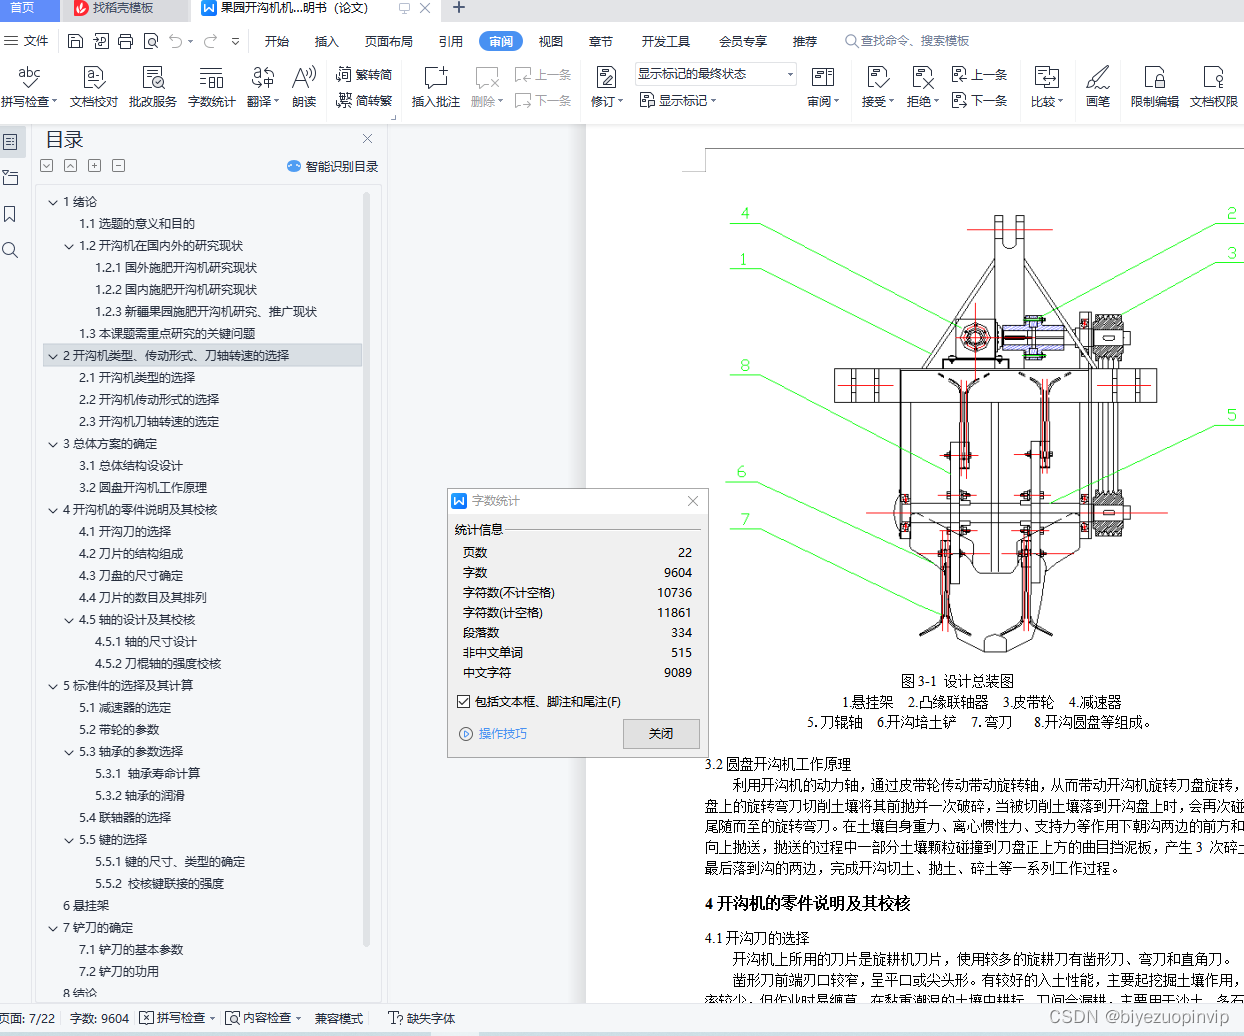
Task: Toggle 包括文本框、脚注和尾注 checkbox
Action: click(x=463, y=701)
